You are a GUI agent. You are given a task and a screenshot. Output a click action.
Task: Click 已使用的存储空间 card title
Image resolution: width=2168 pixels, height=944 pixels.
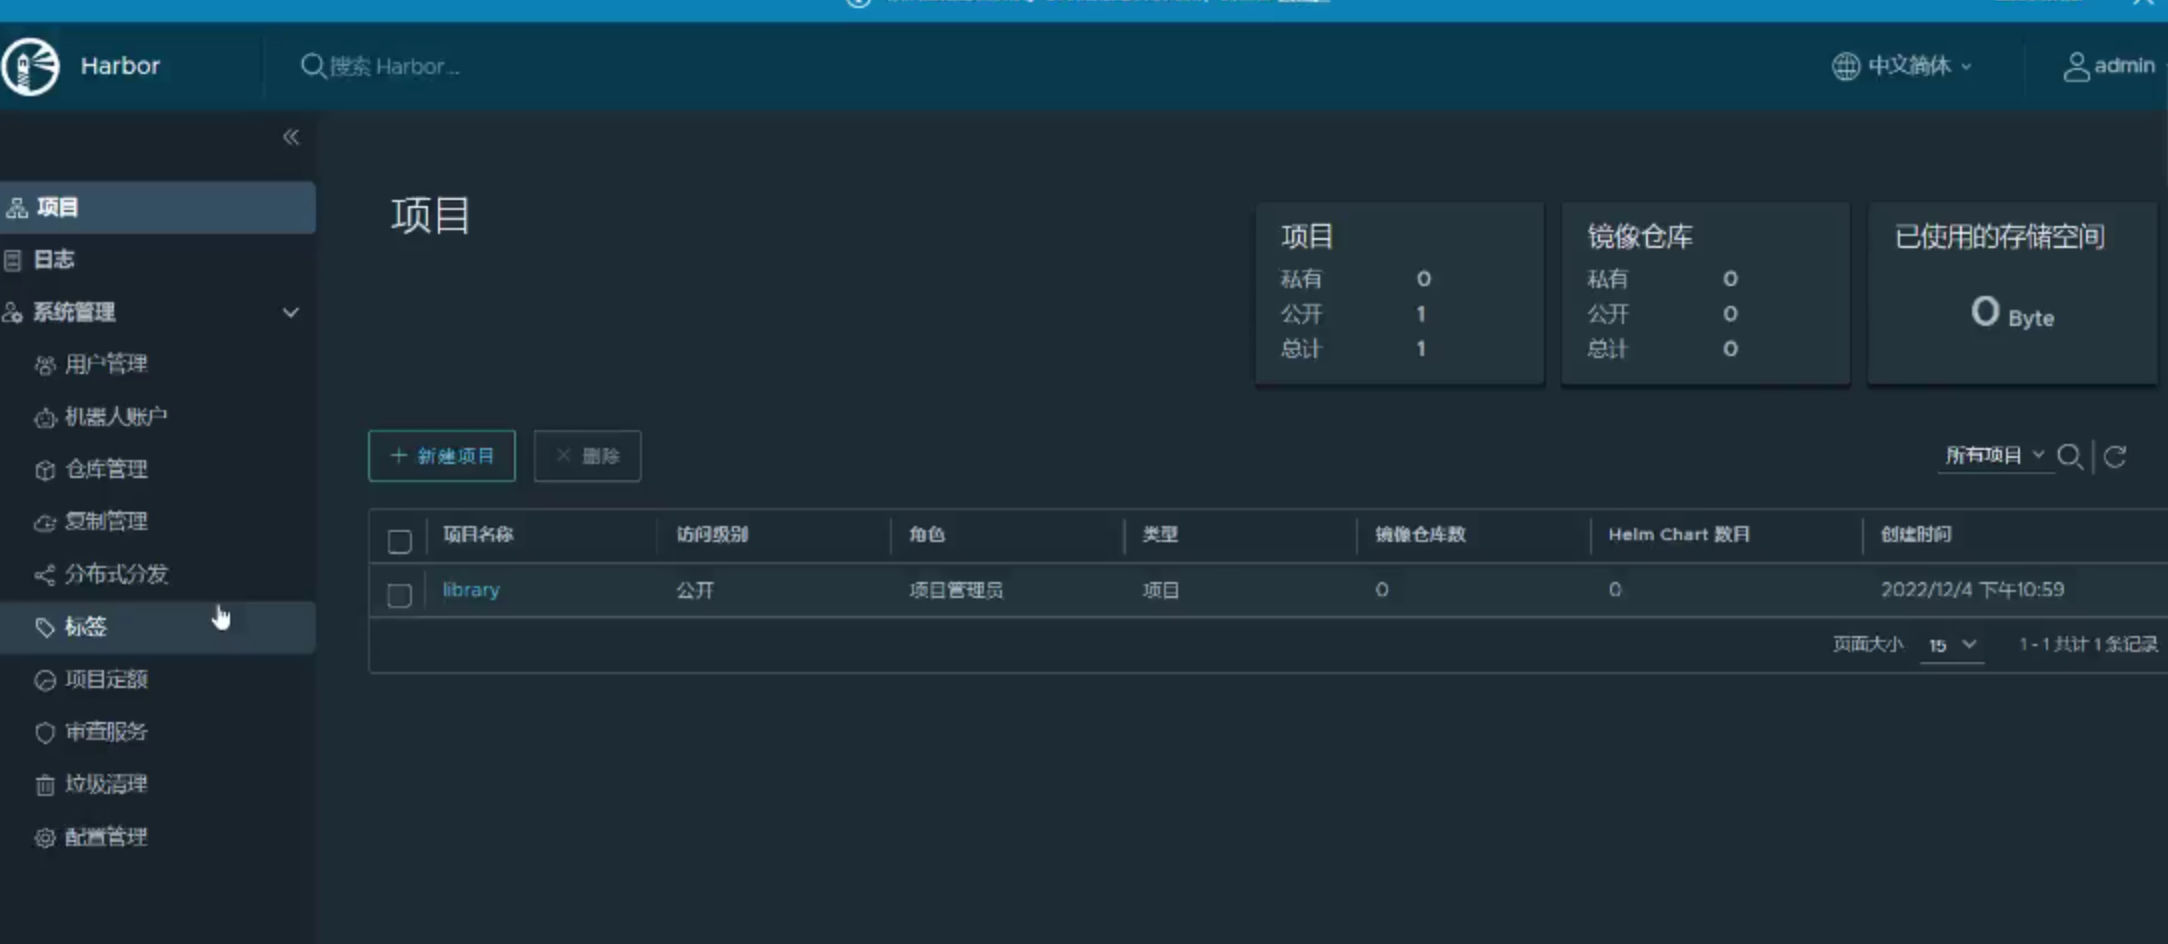point(2000,236)
